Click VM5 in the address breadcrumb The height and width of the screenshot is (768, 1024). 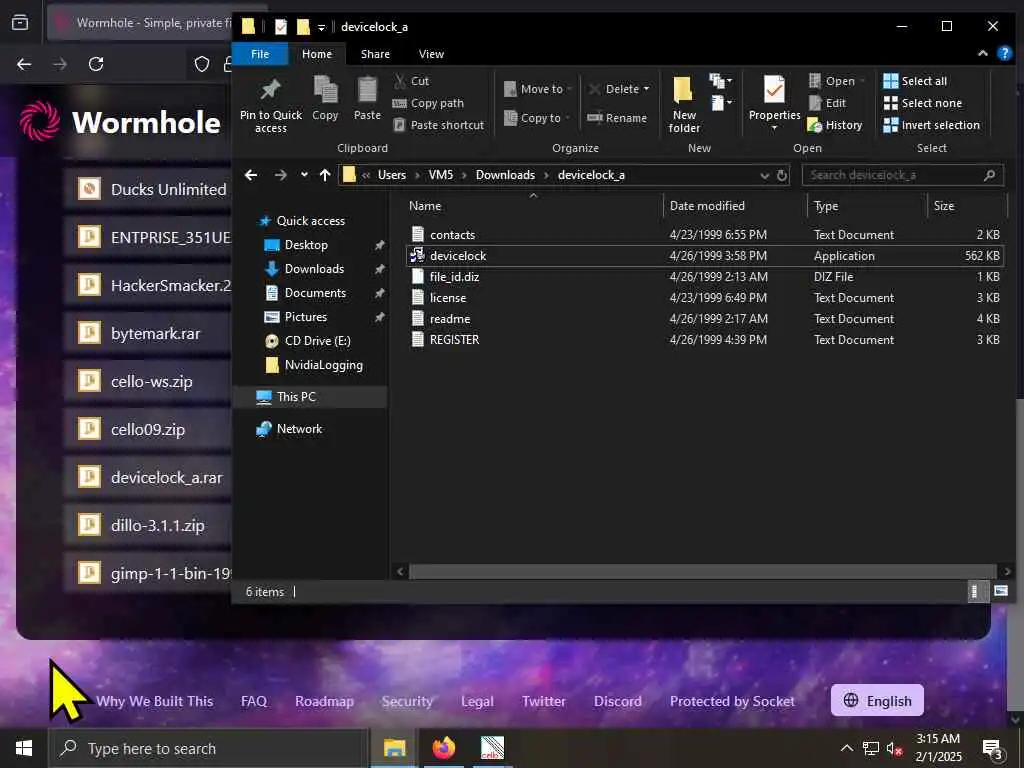(441, 175)
